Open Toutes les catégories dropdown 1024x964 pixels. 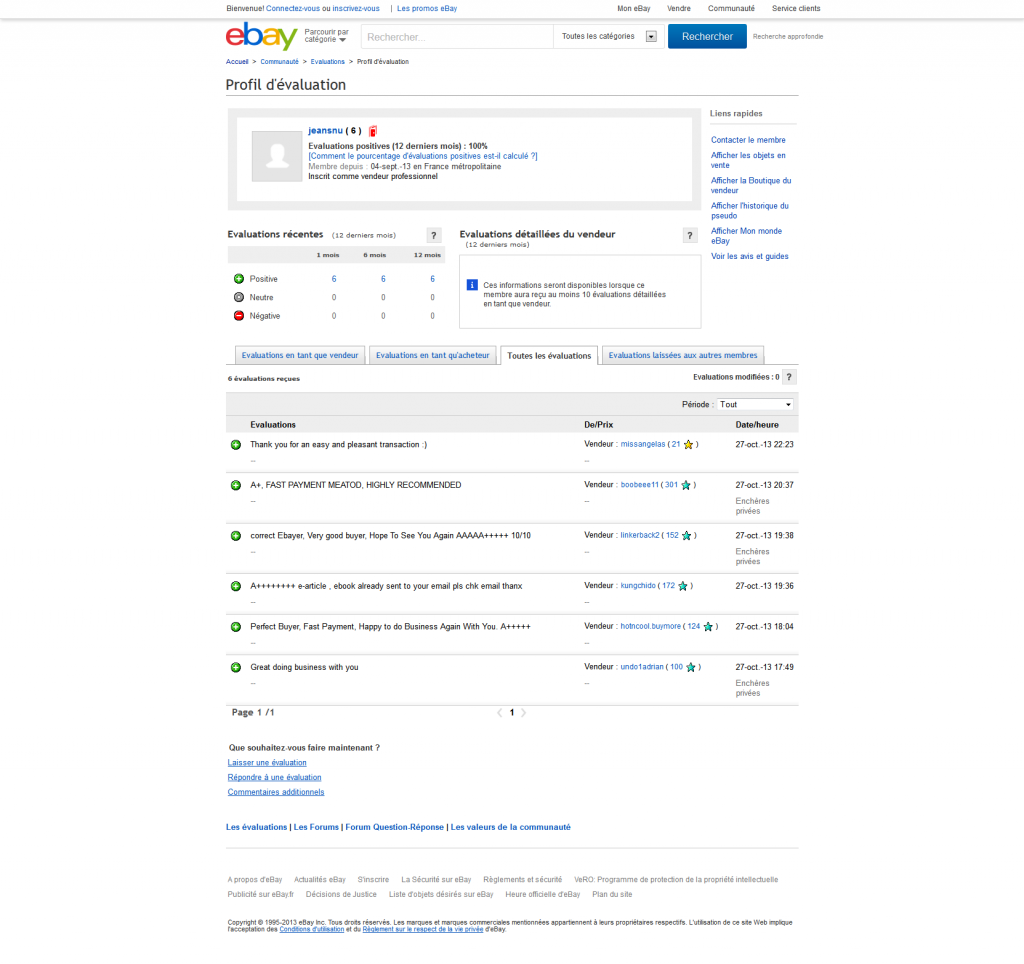coord(609,37)
